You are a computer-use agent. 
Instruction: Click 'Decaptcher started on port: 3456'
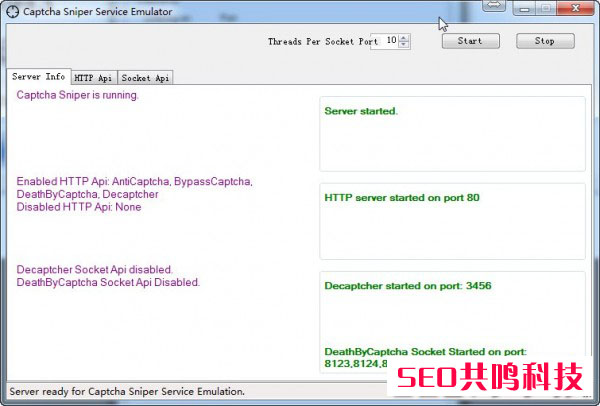coord(408,286)
